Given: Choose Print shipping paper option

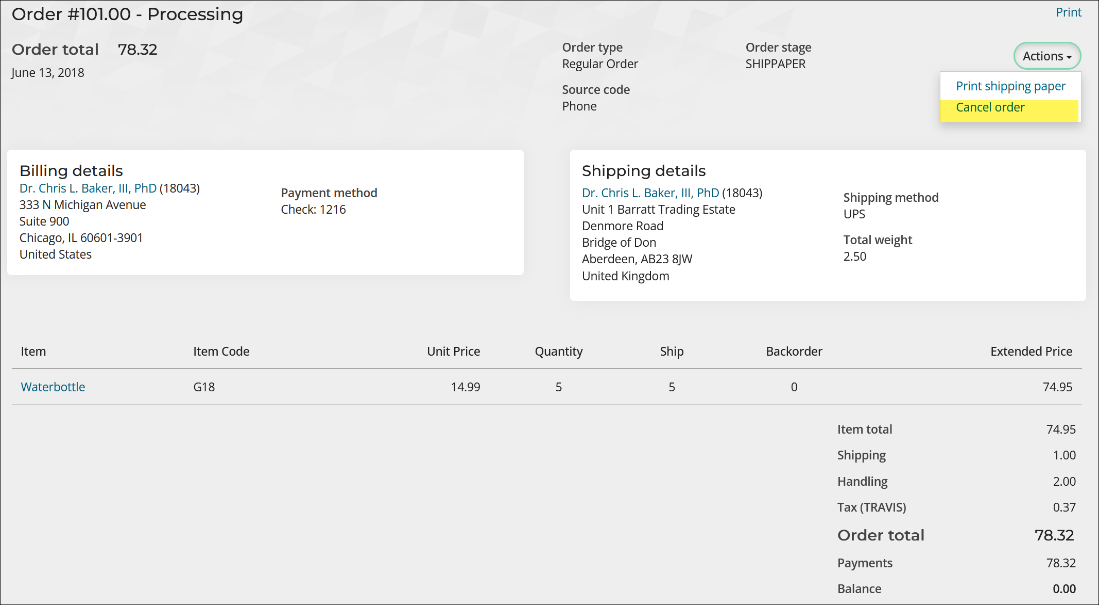Looking at the screenshot, I should (1009, 86).
